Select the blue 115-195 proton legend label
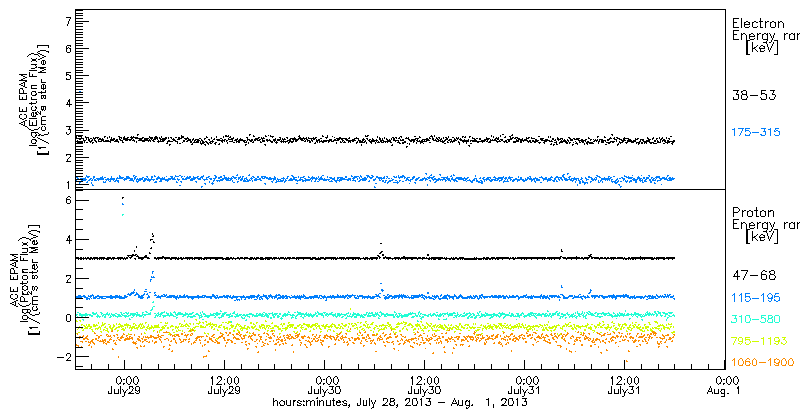 pos(756,297)
